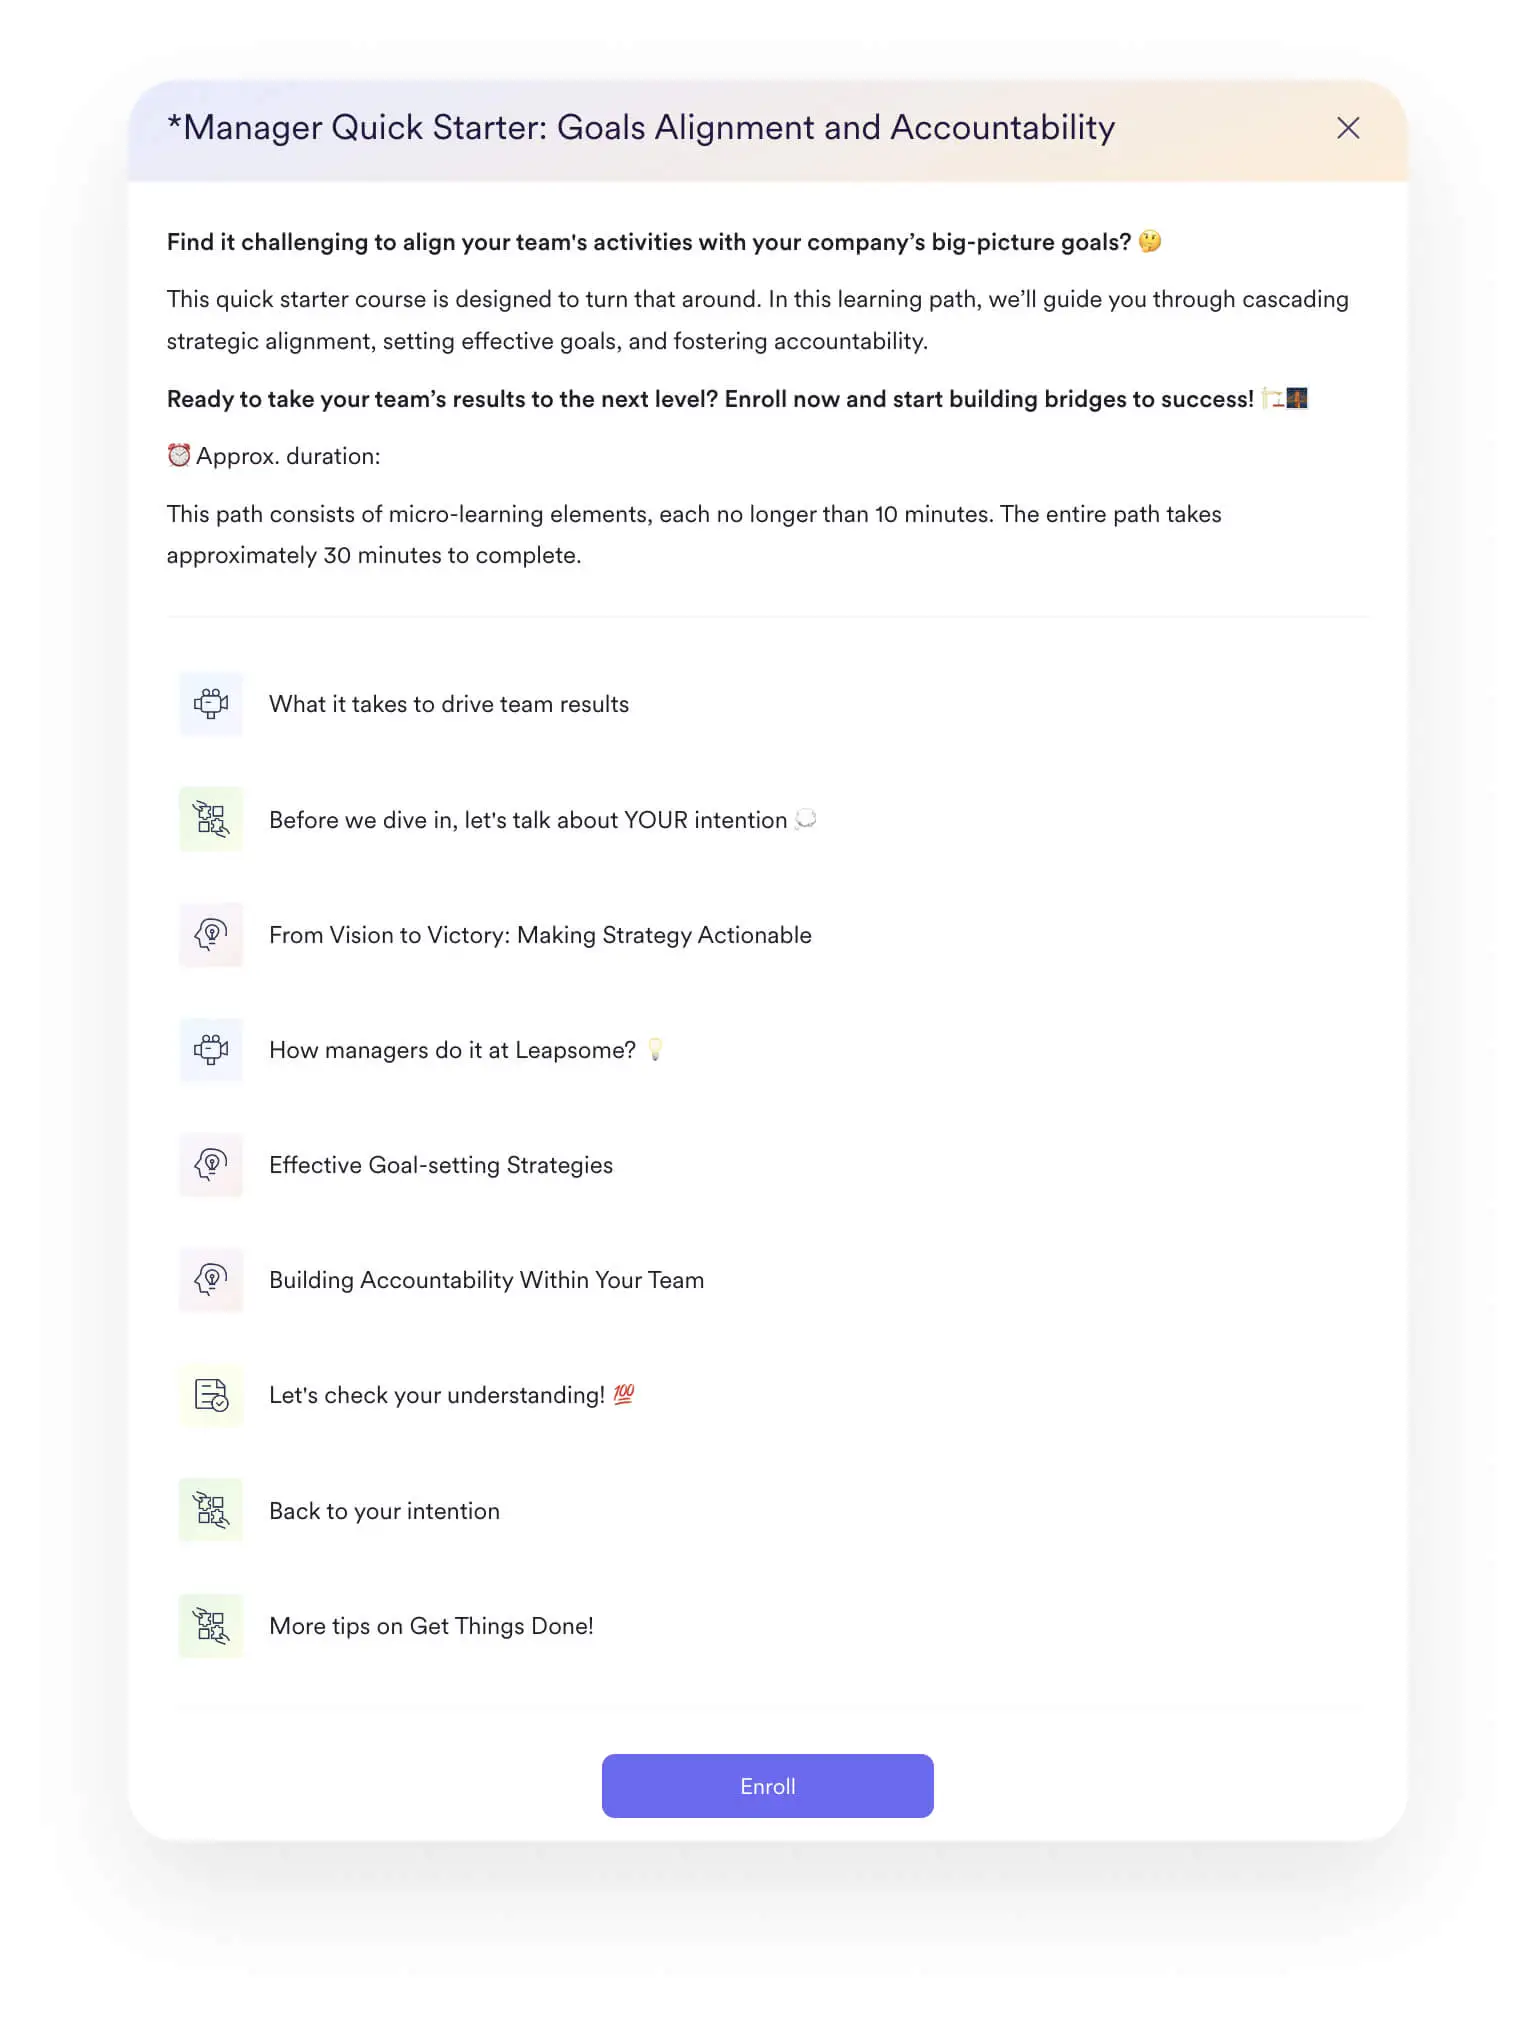Select the icon beside 'More tips on Get Things Done!'
Image resolution: width=1536 pixels, height=2018 pixels.
(x=210, y=1626)
